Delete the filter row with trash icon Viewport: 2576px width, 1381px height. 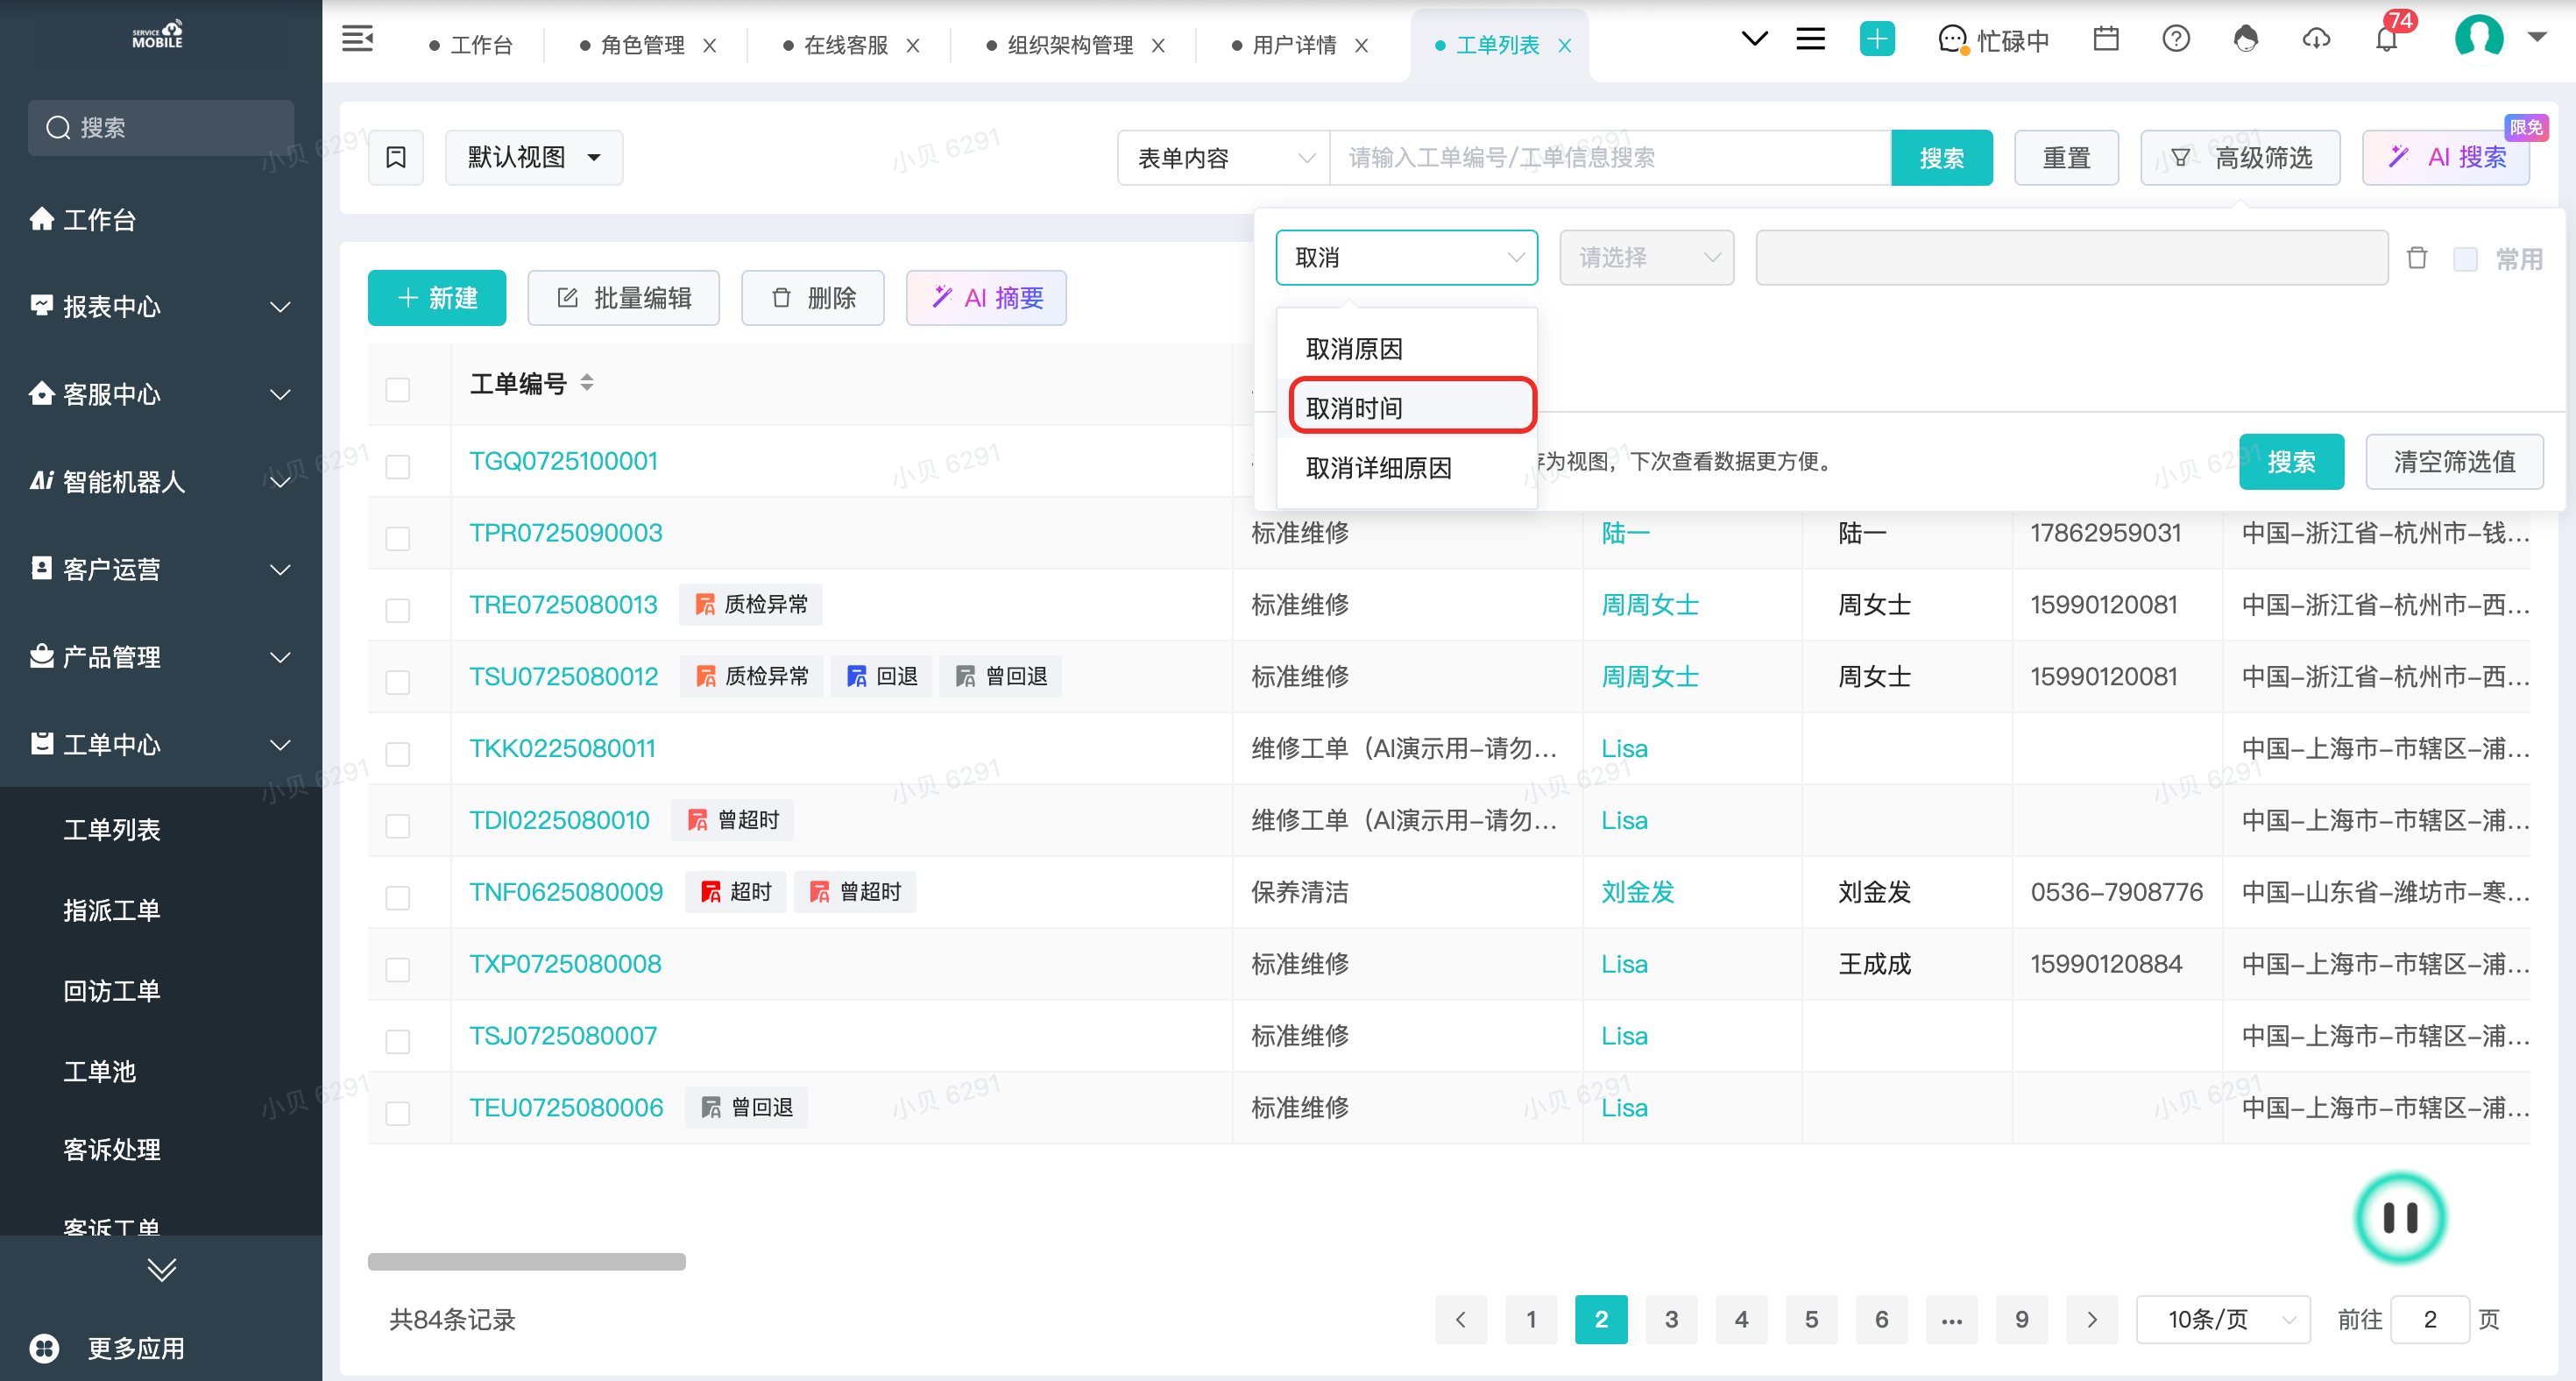pyautogui.click(x=2417, y=258)
